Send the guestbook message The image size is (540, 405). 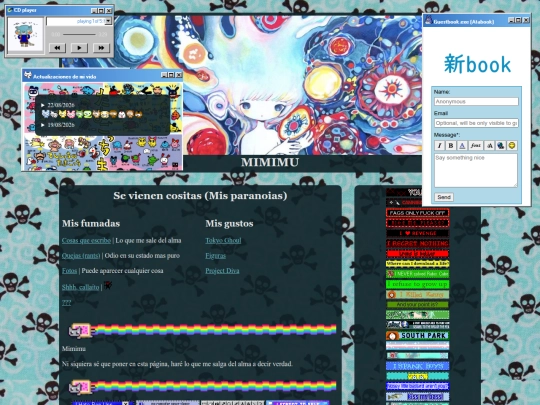pyautogui.click(x=444, y=197)
